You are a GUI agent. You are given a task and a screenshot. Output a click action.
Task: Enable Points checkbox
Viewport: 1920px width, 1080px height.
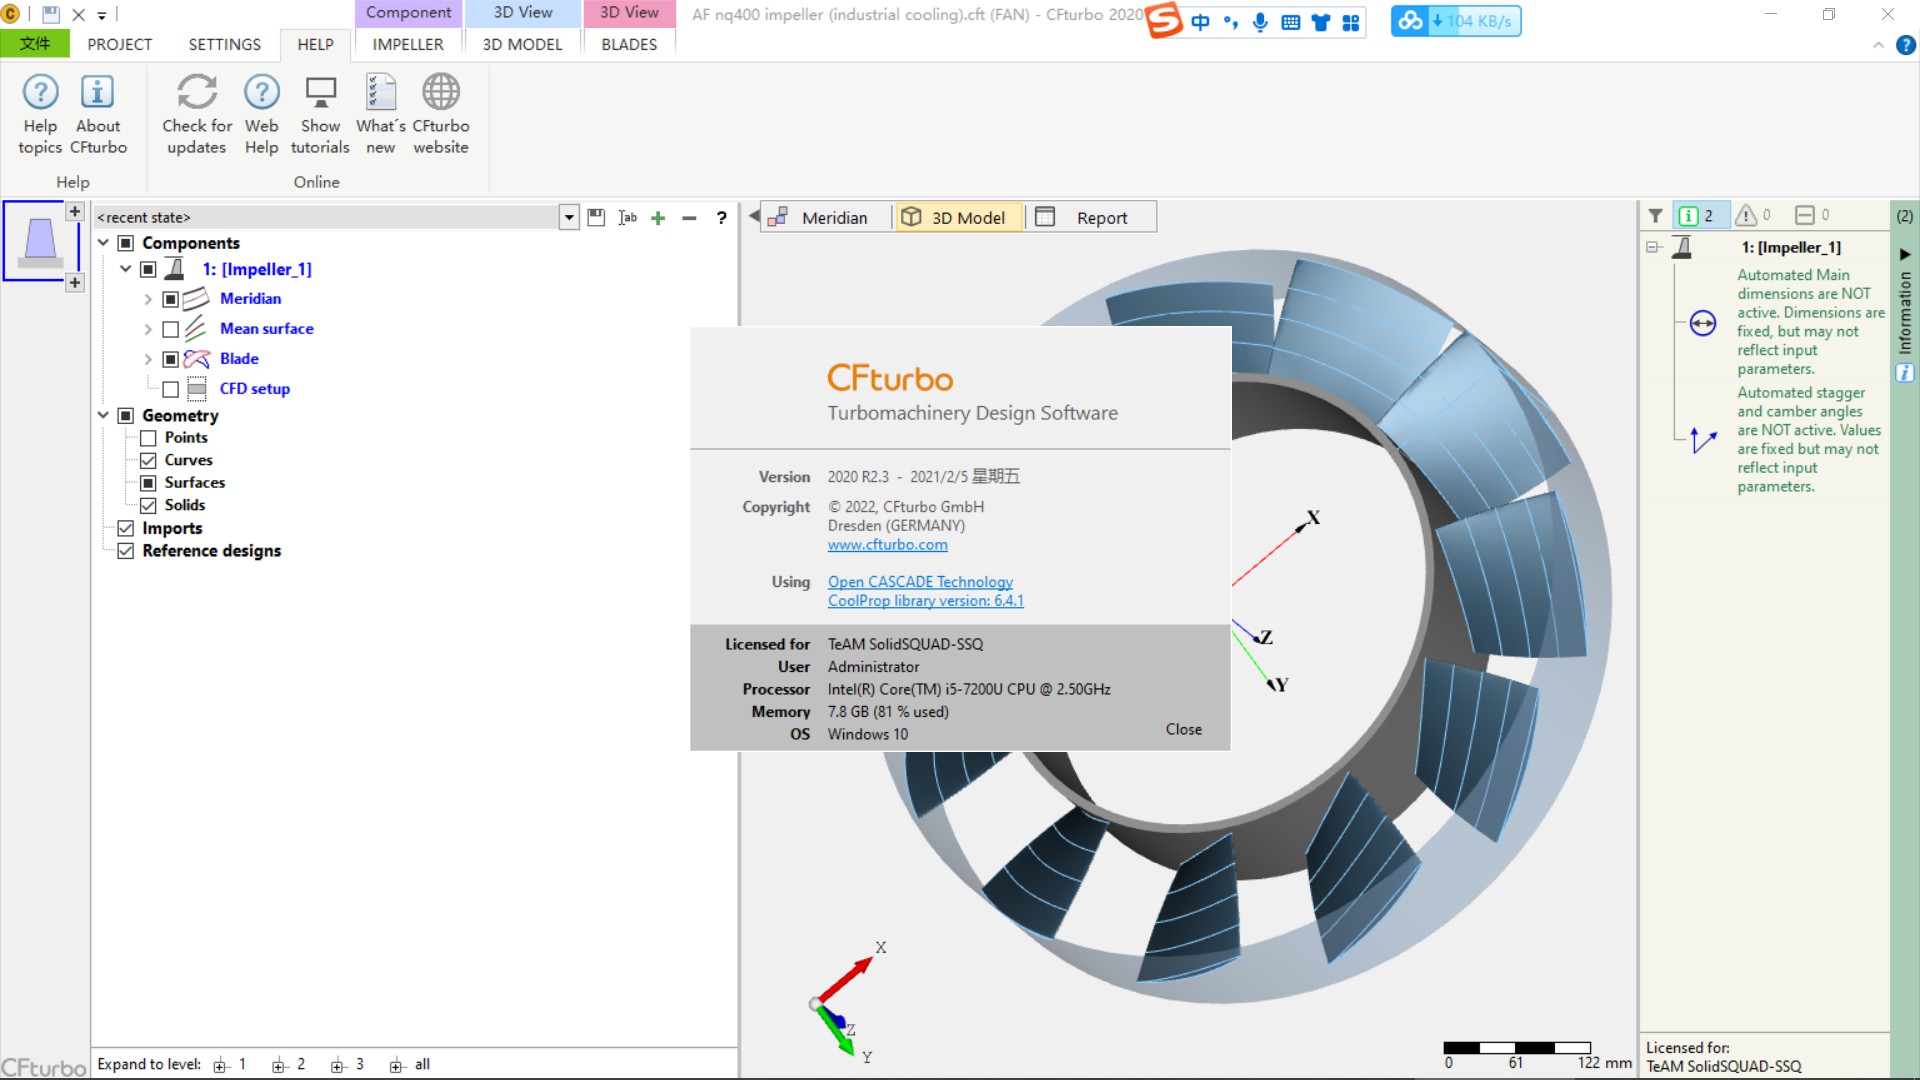(x=148, y=438)
